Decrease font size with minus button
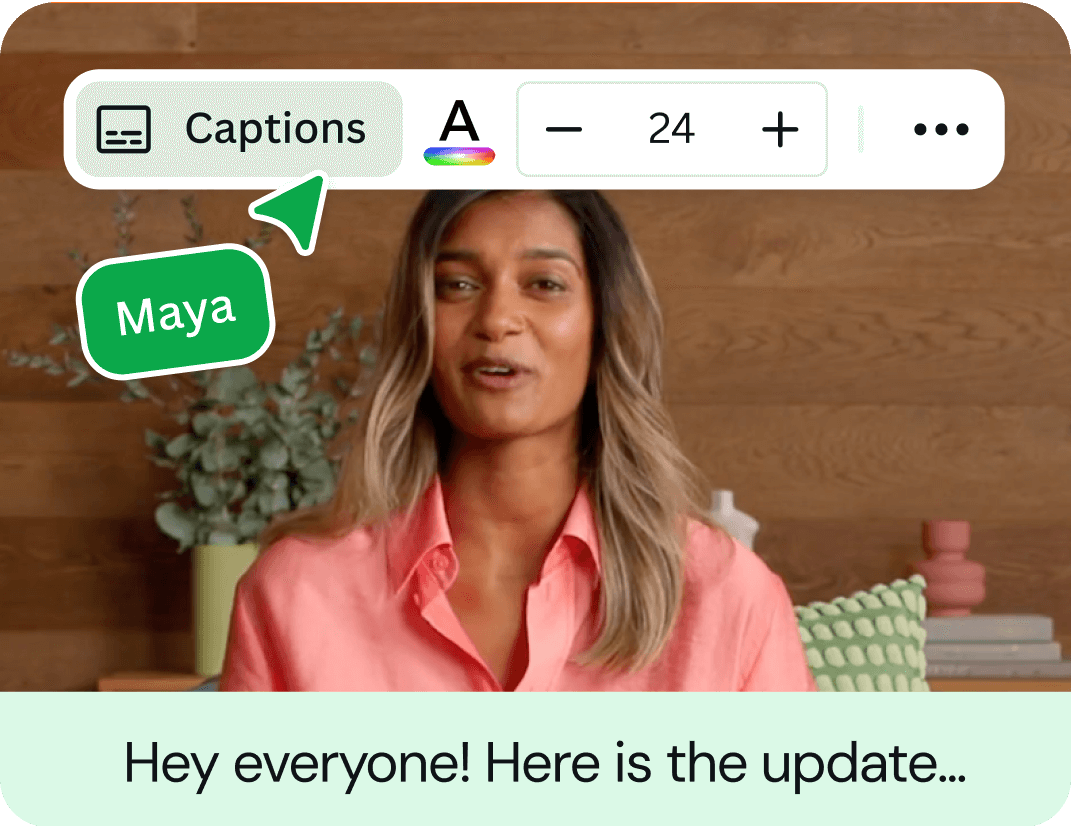 pyautogui.click(x=564, y=129)
